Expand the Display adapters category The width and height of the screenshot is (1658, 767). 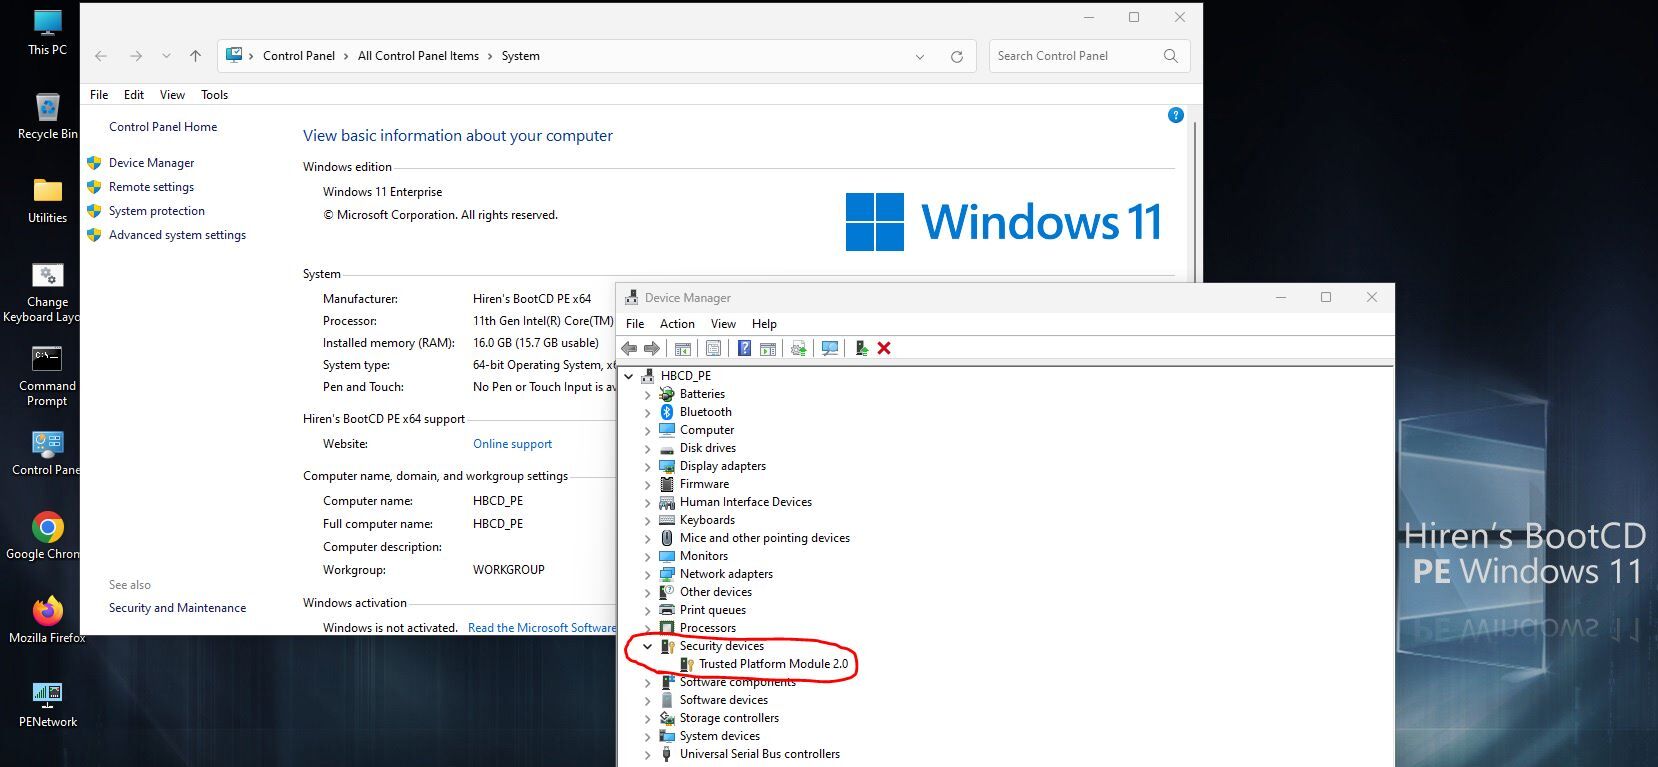(647, 466)
